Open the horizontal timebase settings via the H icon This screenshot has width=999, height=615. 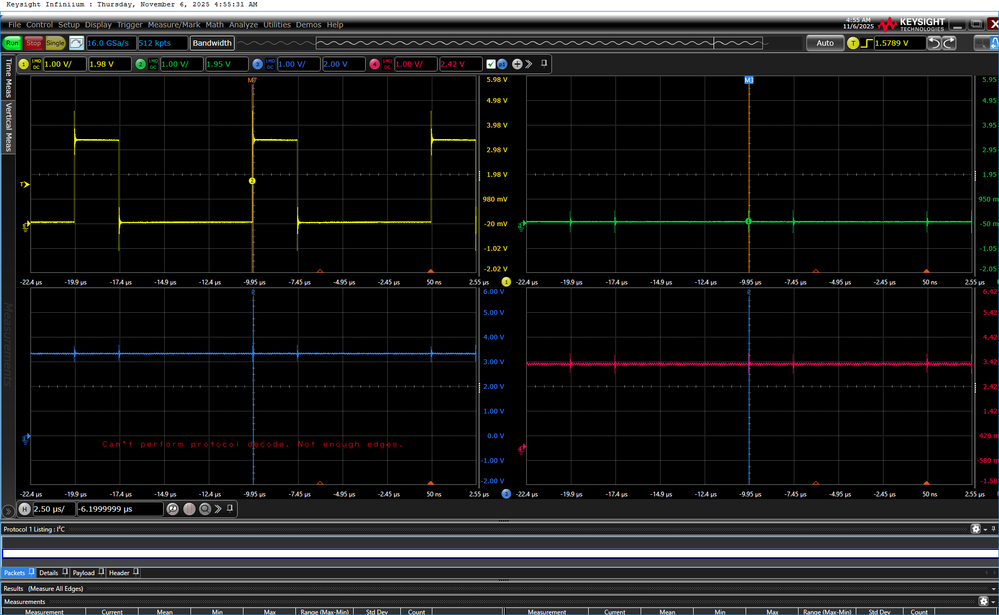[25, 509]
